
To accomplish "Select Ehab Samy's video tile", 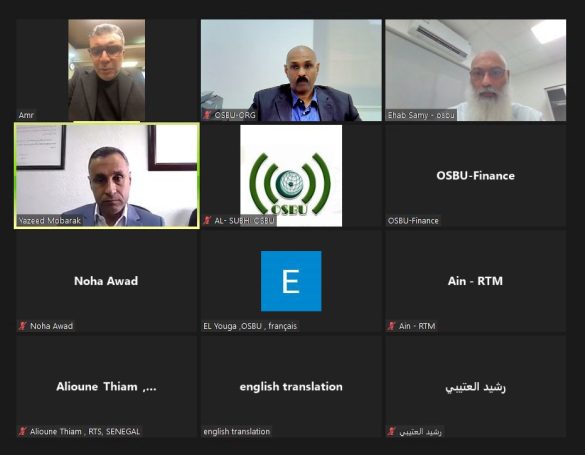I will (x=476, y=70).
